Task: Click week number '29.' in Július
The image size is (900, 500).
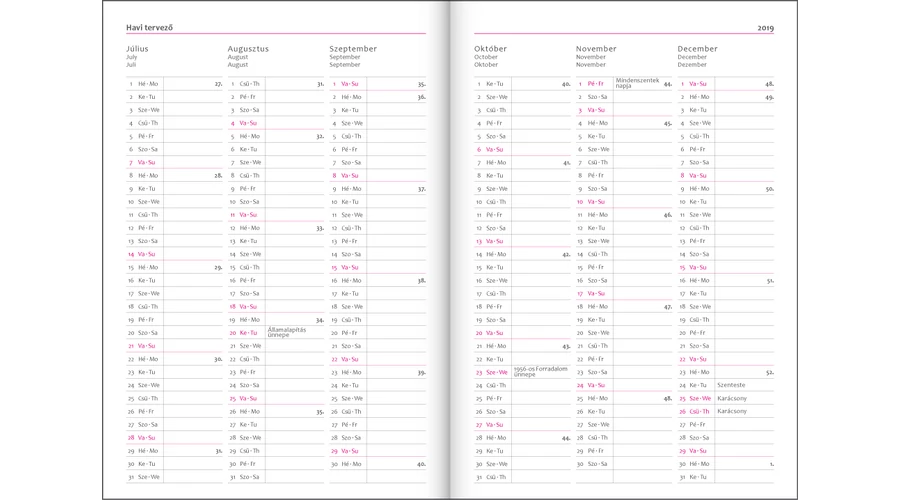Action: point(218,268)
